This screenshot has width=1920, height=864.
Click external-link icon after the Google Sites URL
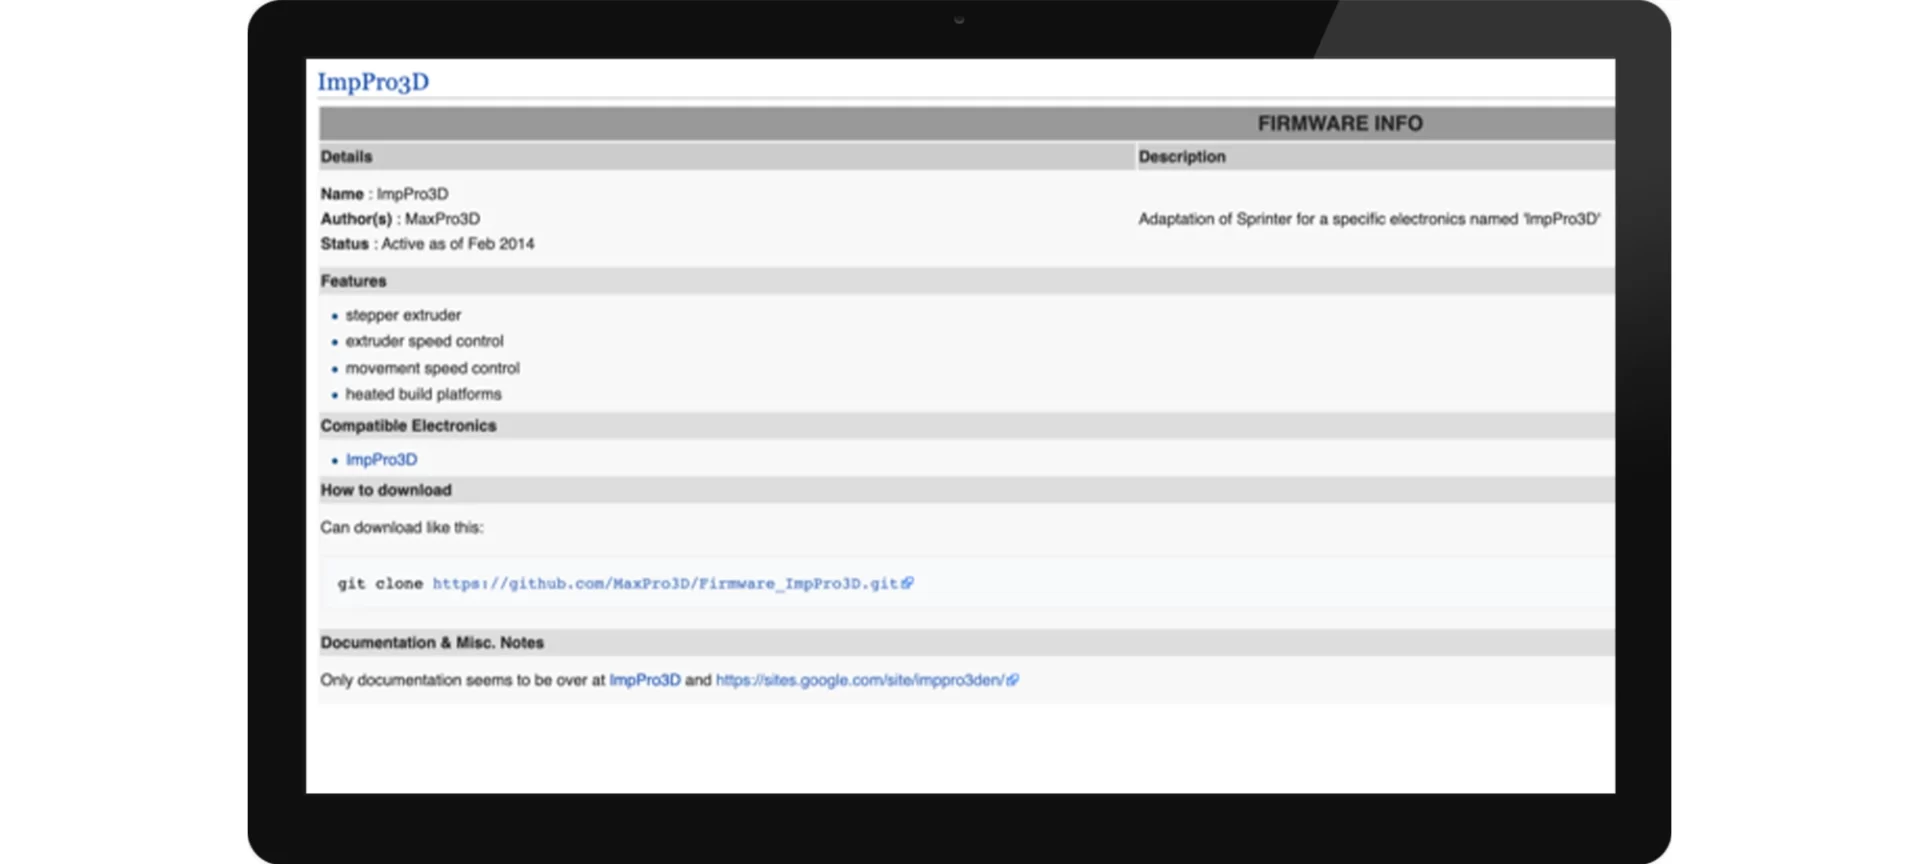[1013, 680]
